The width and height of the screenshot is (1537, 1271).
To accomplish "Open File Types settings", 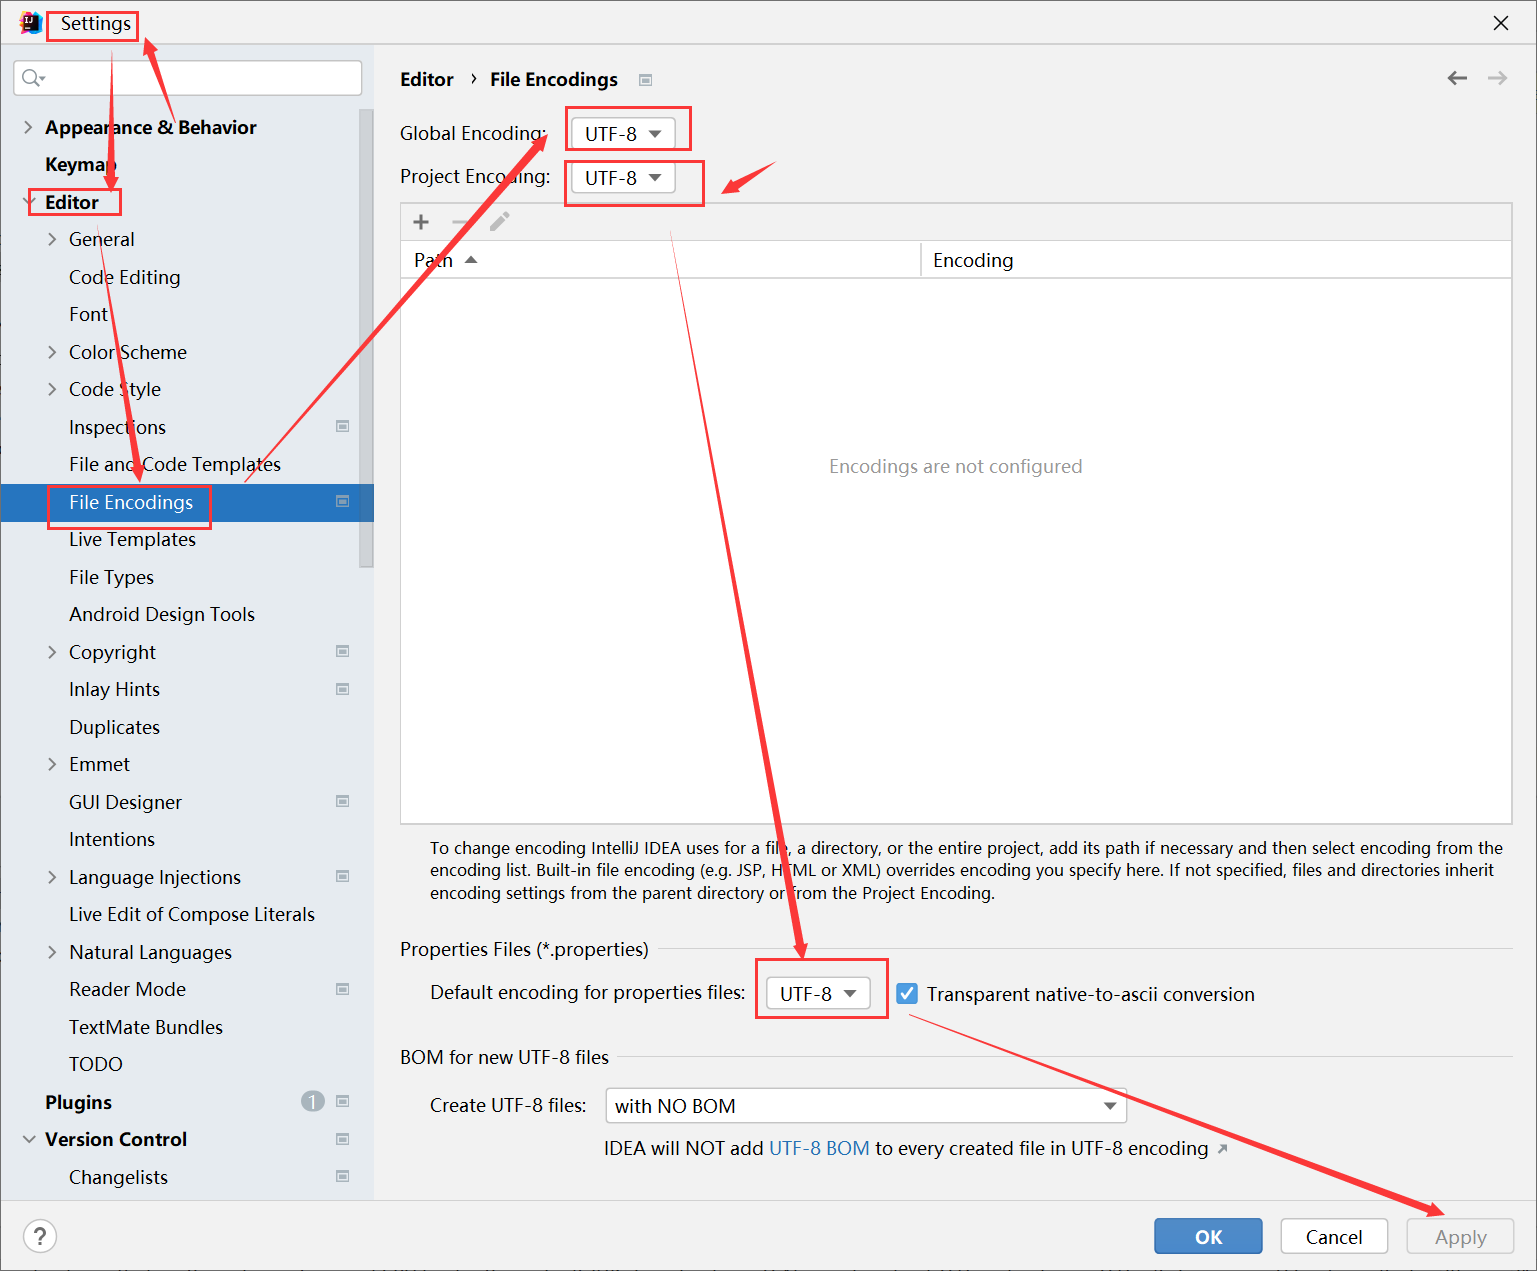I will pyautogui.click(x=111, y=577).
